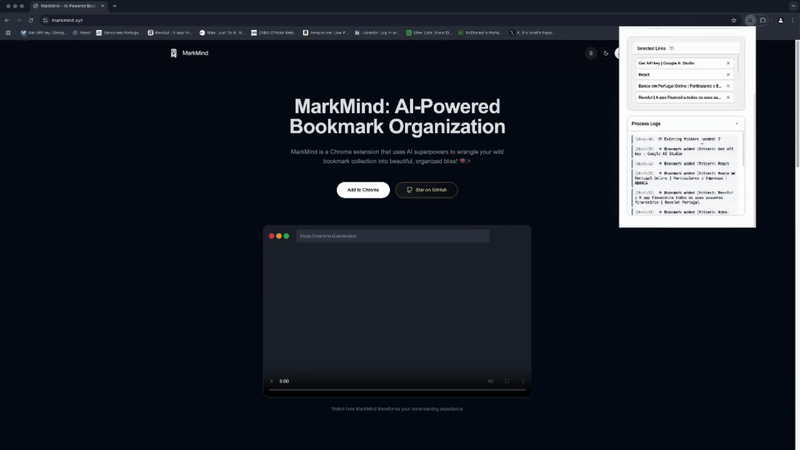
Task: Open the apps grid in bookmarks bar
Action: pyautogui.click(x=8, y=33)
